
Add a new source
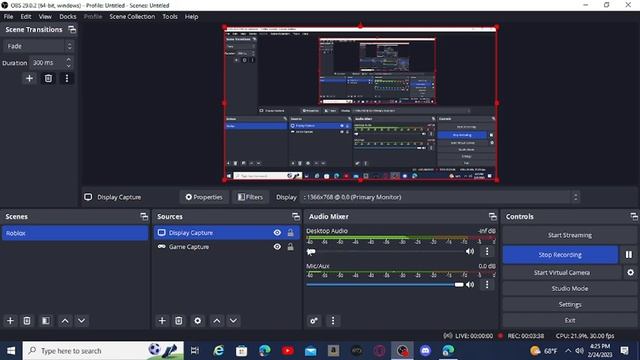coord(162,321)
